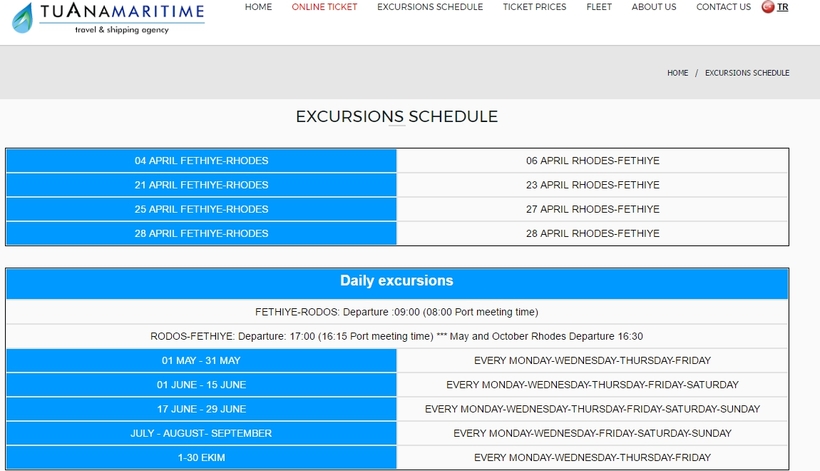Click the Turkish flag language icon
Viewport: 820px width, 471px height.
point(767,7)
